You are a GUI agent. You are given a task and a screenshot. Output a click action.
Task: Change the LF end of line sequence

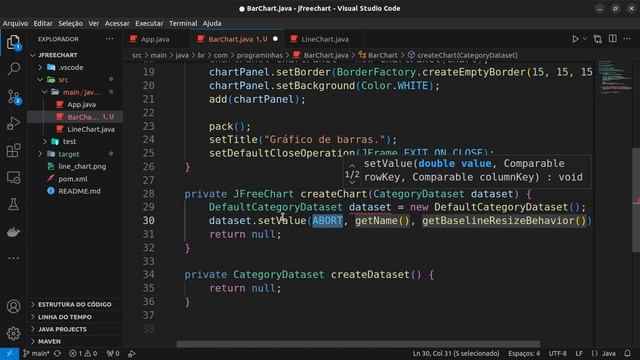[579, 353]
